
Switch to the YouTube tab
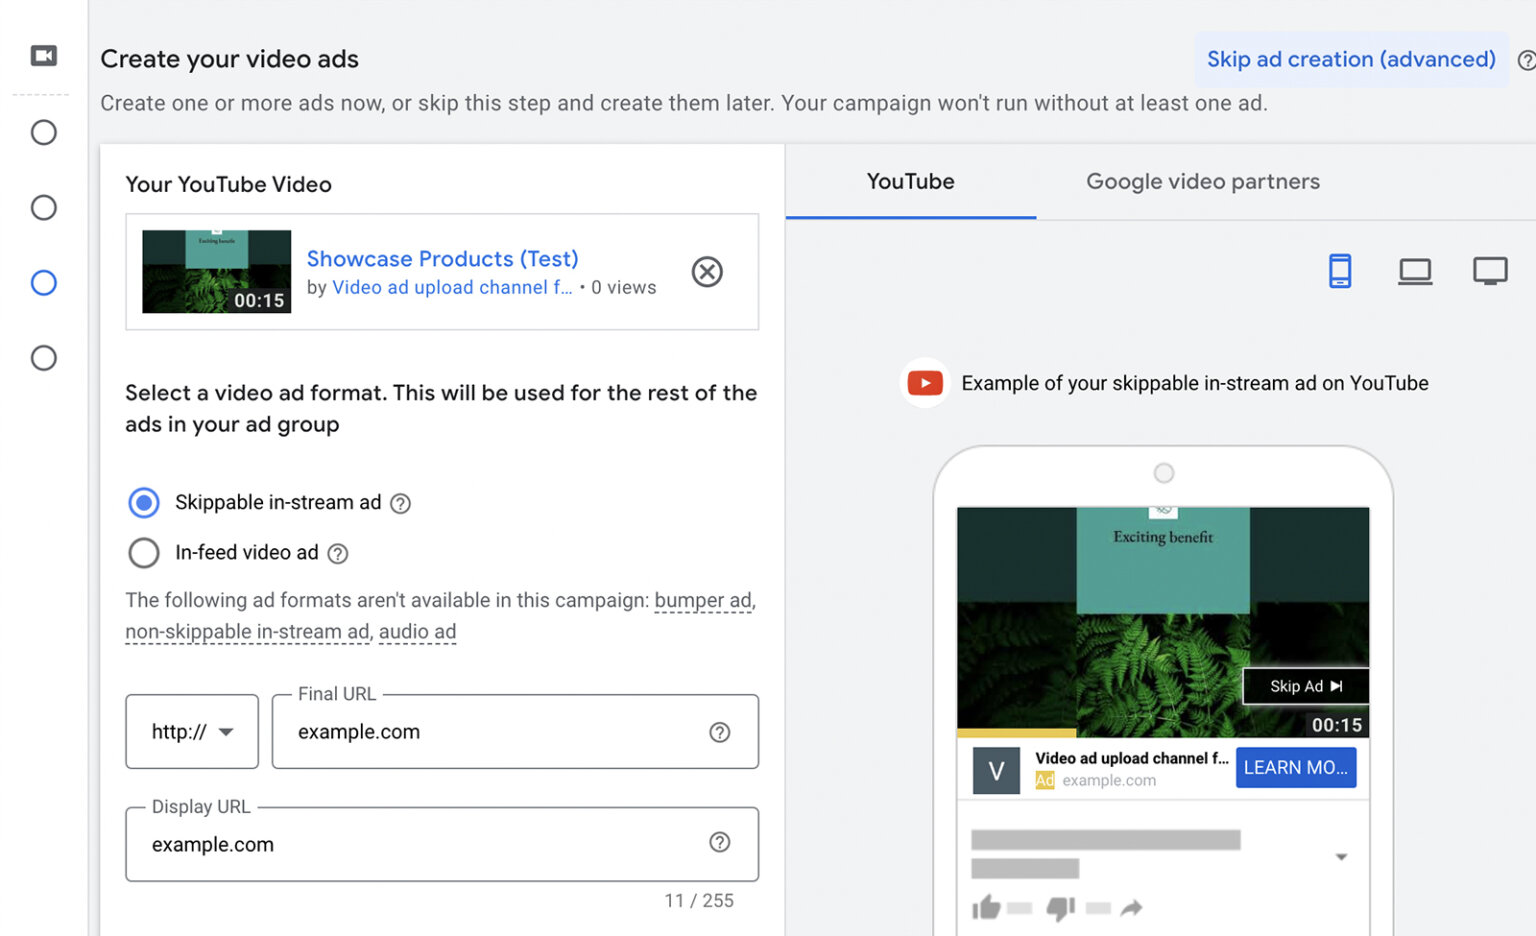(x=910, y=181)
